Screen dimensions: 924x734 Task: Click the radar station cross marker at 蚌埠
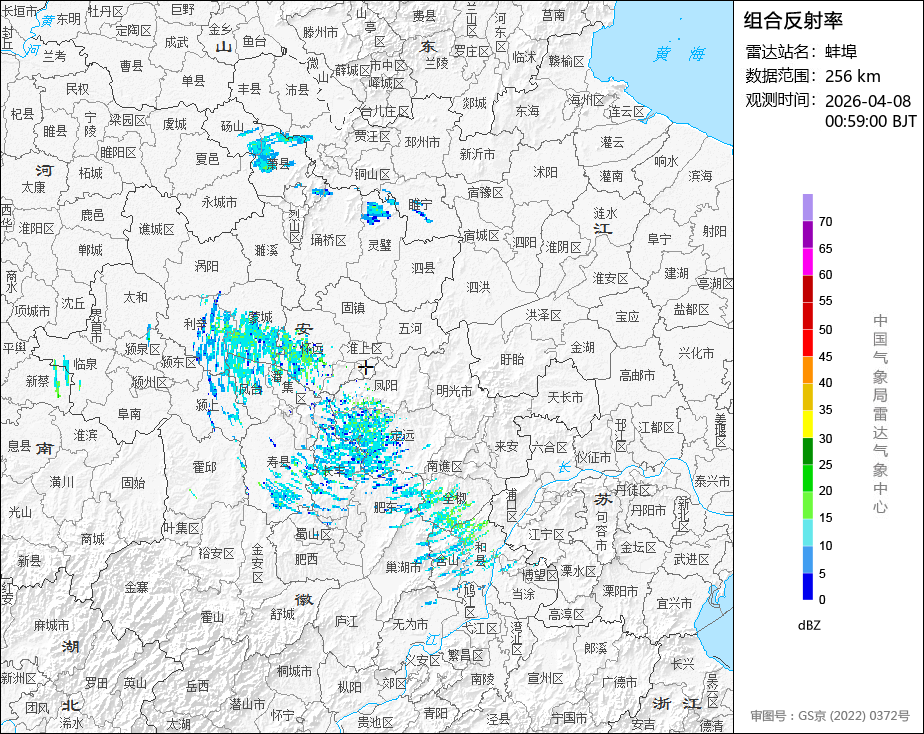click(x=366, y=368)
